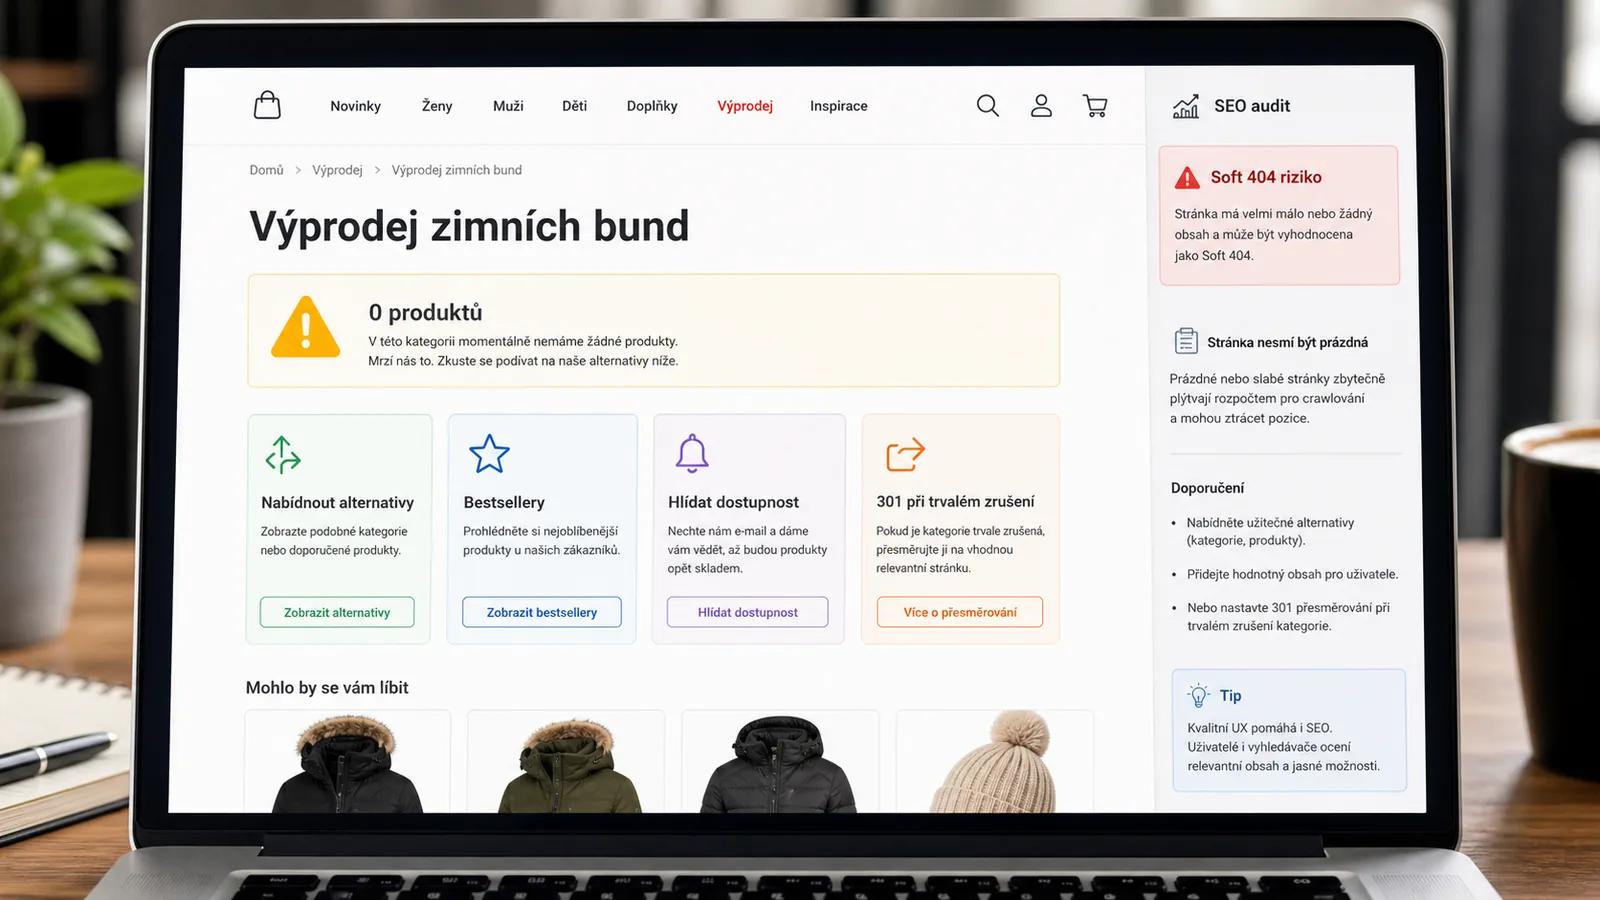The image size is (1600, 900).
Task: Open the beige pom-pom beanie thumbnail
Action: [x=995, y=762]
